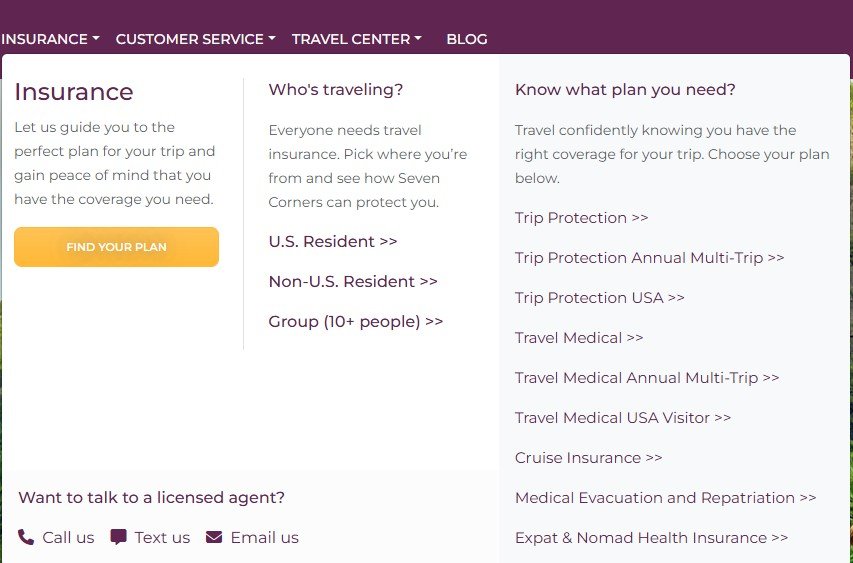Screen dimensions: 853x563
Task: Open Group (10+ people) link
Action: click(356, 322)
